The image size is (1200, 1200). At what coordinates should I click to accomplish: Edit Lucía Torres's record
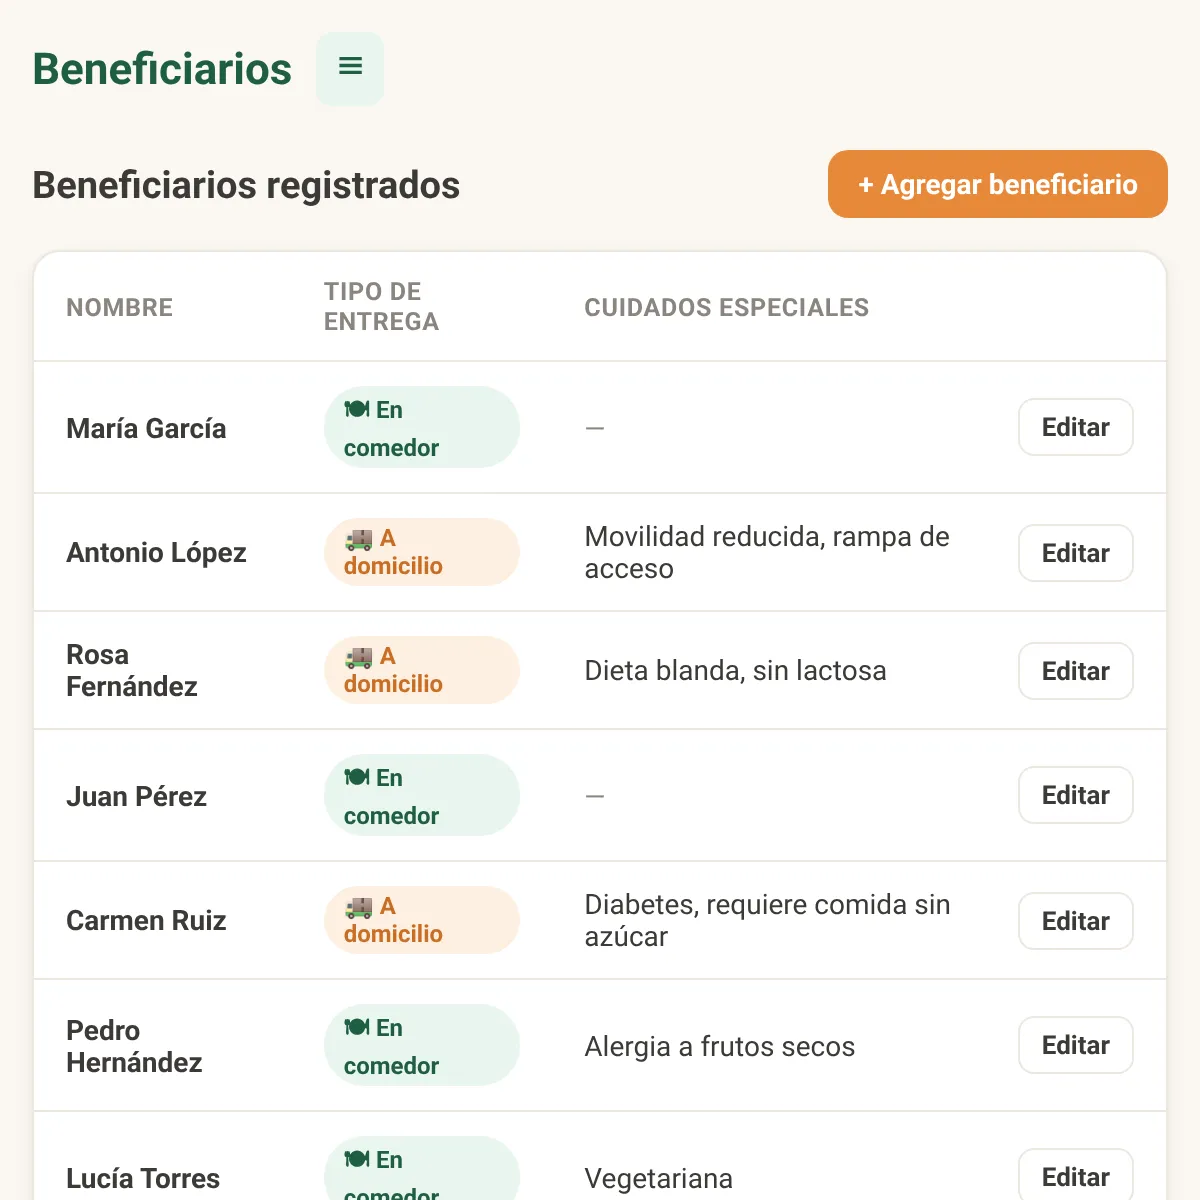point(1076,1175)
